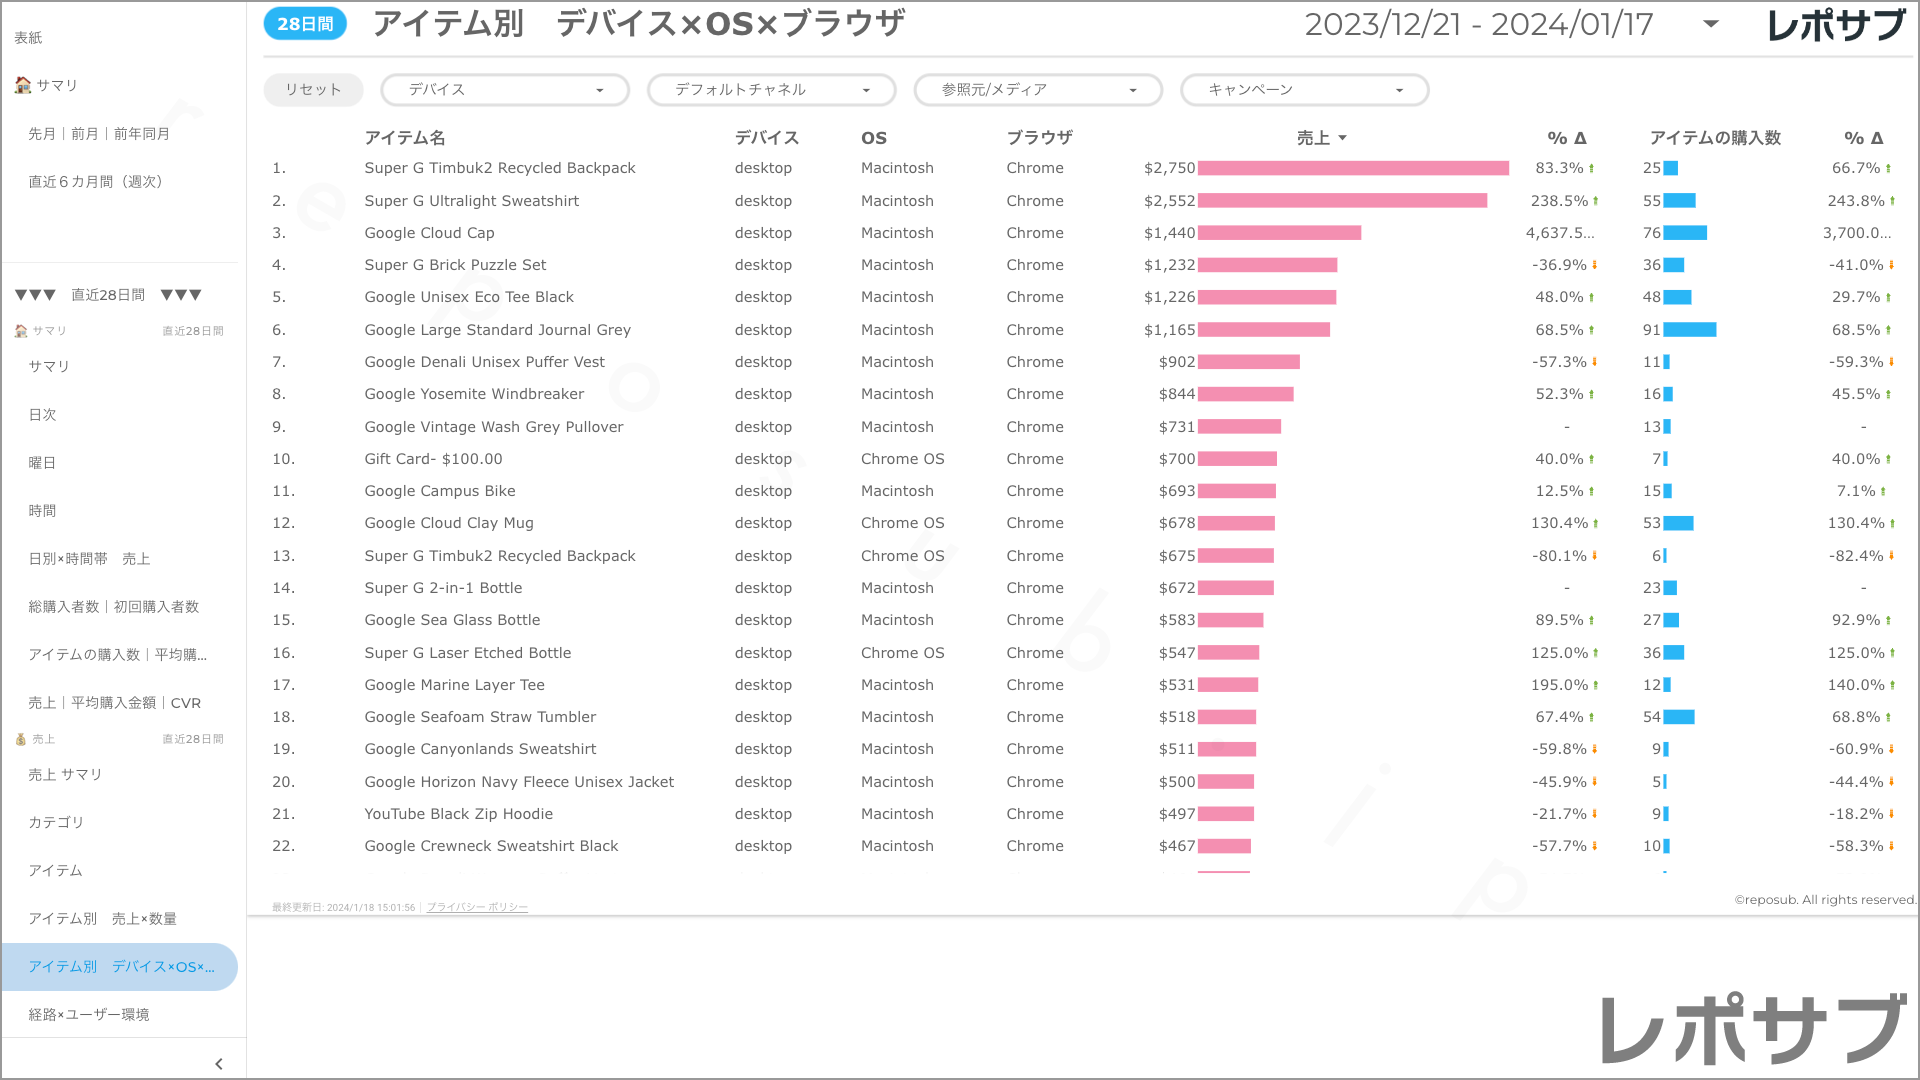Expand the 参照元/メディア filter dropdown

(x=1038, y=90)
